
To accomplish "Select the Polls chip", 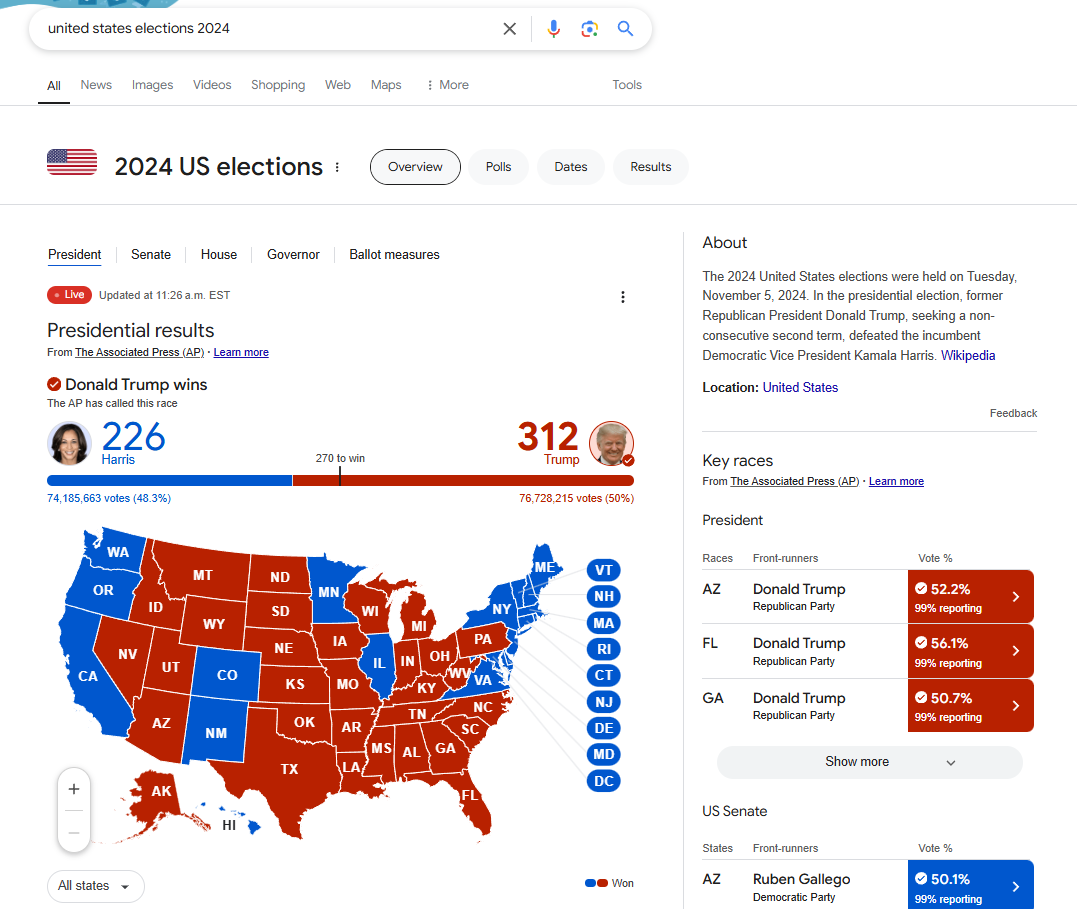I will 498,167.
